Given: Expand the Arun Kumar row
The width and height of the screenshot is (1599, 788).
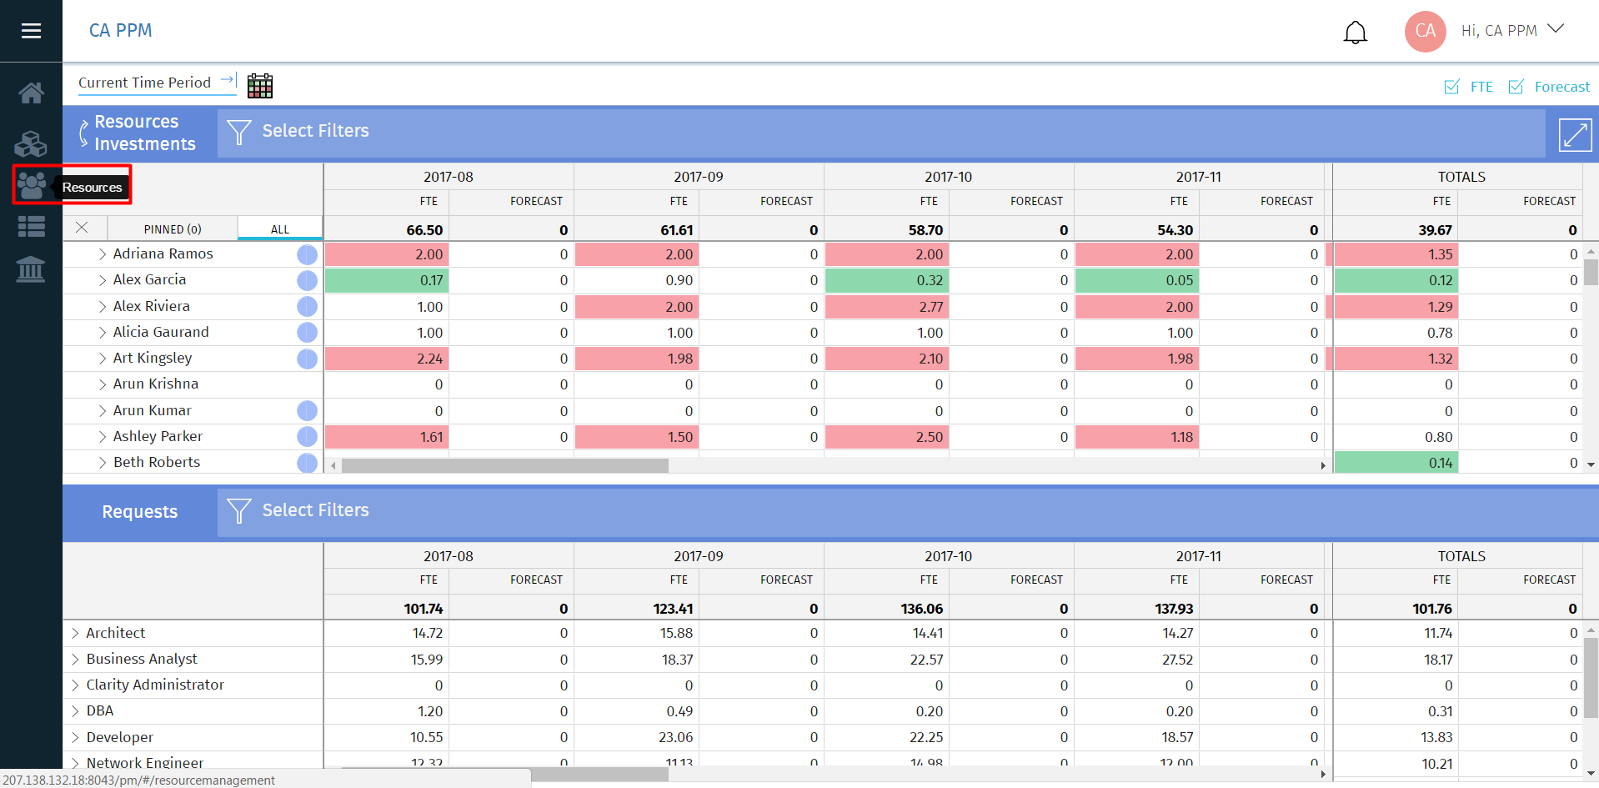Looking at the screenshot, I should pyautogui.click(x=102, y=410).
